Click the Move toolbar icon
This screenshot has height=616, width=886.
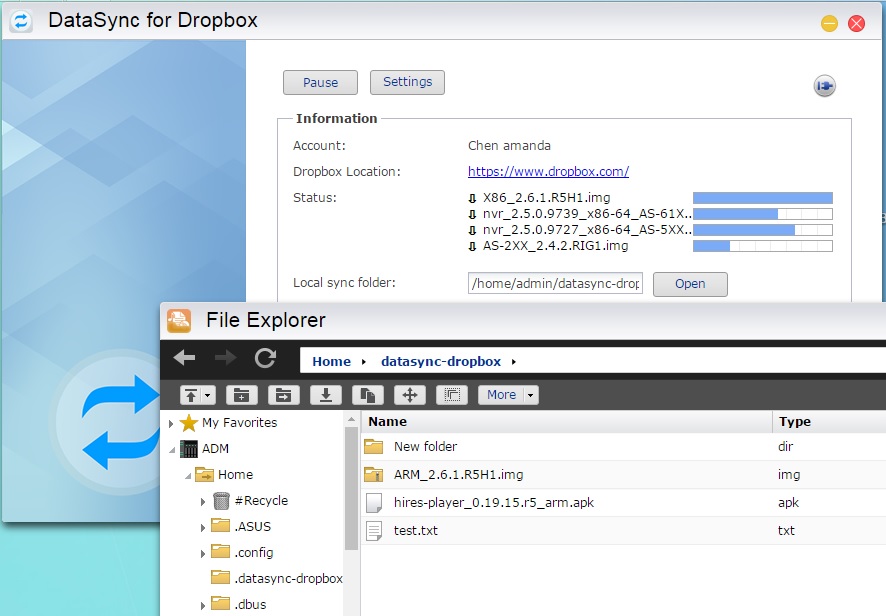410,394
